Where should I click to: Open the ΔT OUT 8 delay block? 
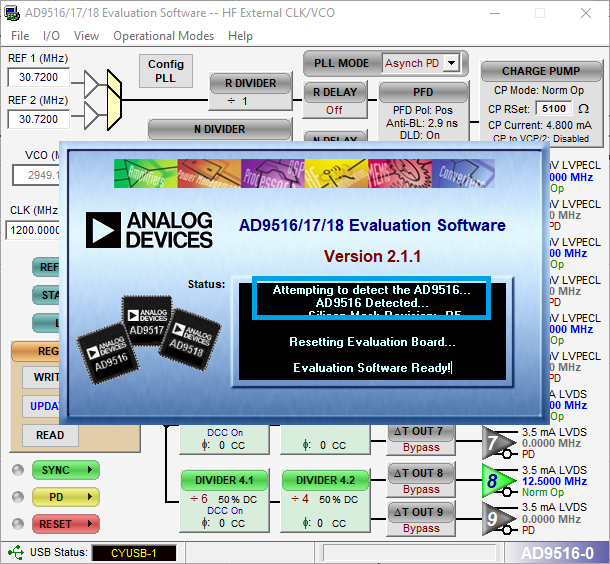[x=421, y=473]
